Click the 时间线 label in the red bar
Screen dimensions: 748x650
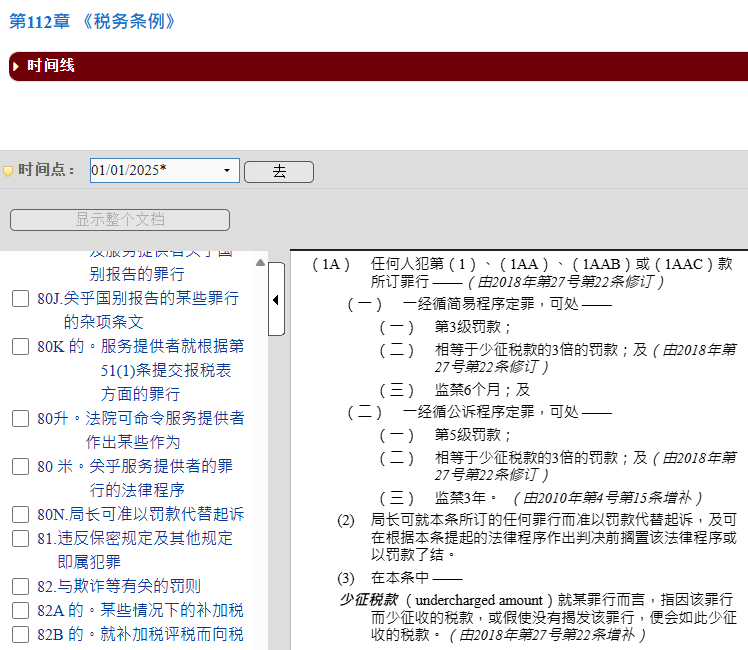point(51,66)
